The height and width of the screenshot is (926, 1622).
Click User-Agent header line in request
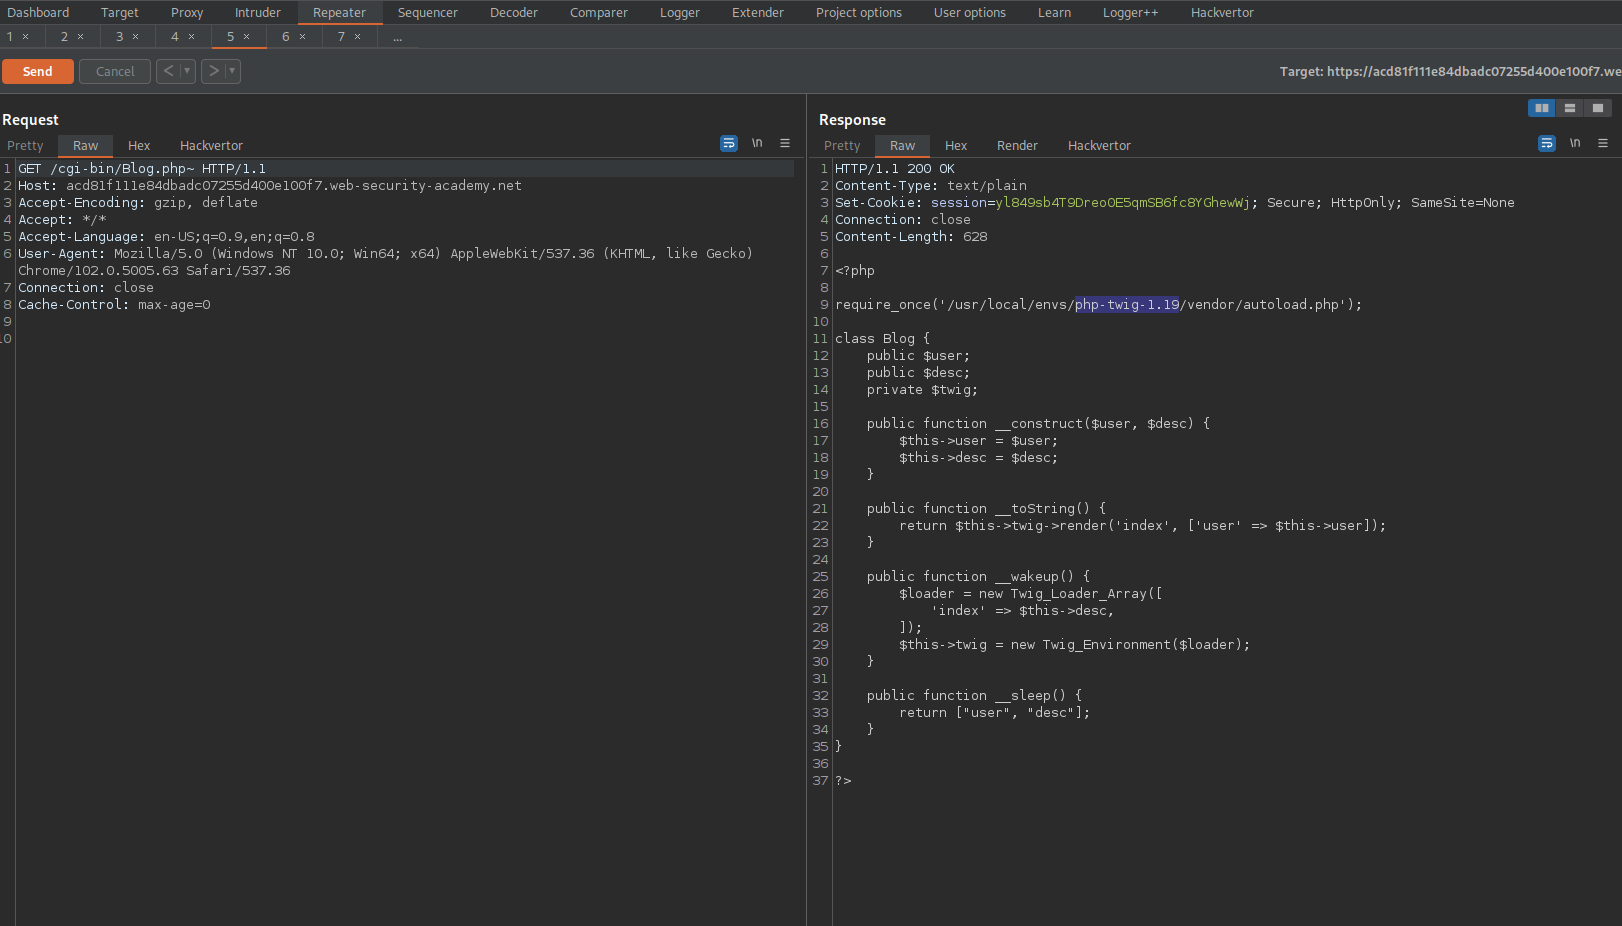385,262
